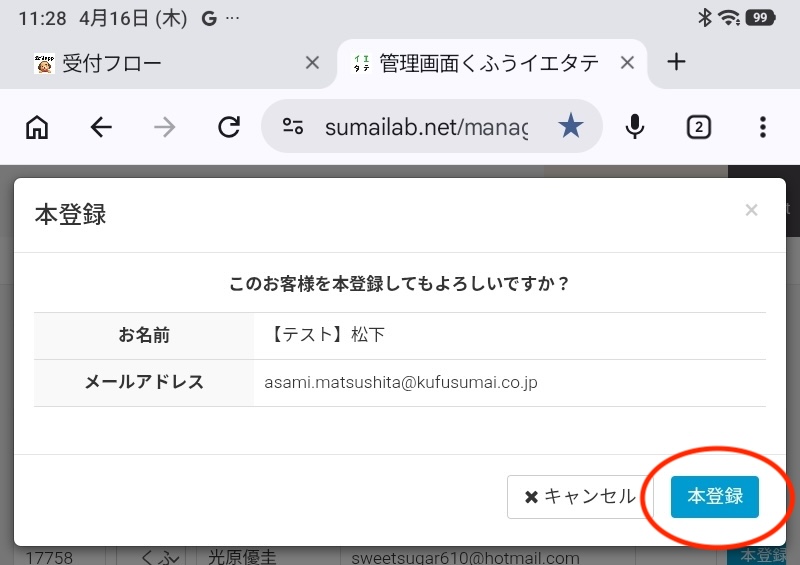Tap the browser Home icon
The height and width of the screenshot is (565, 800).
(x=37, y=127)
